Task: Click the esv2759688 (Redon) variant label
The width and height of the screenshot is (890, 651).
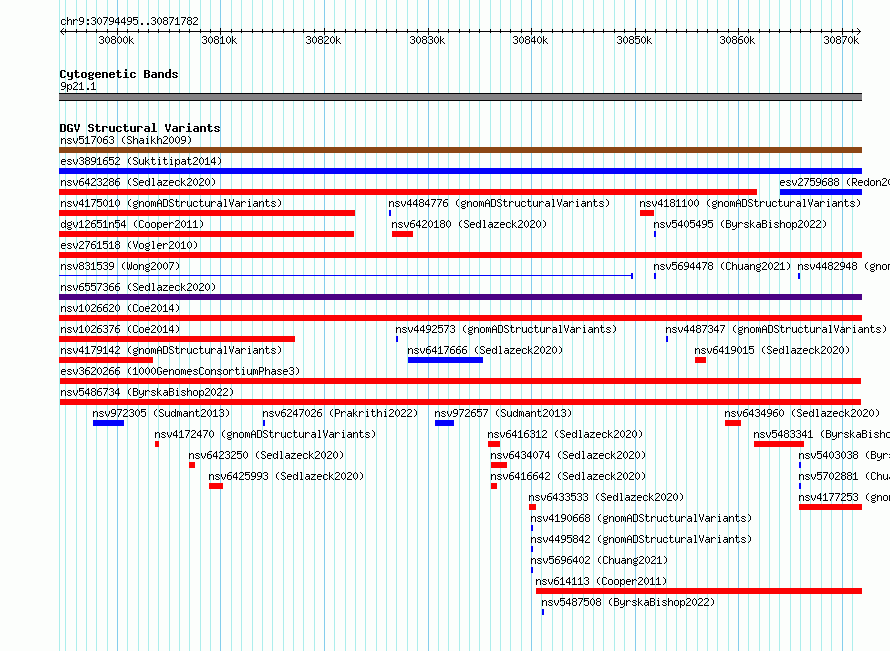Action: click(834, 182)
